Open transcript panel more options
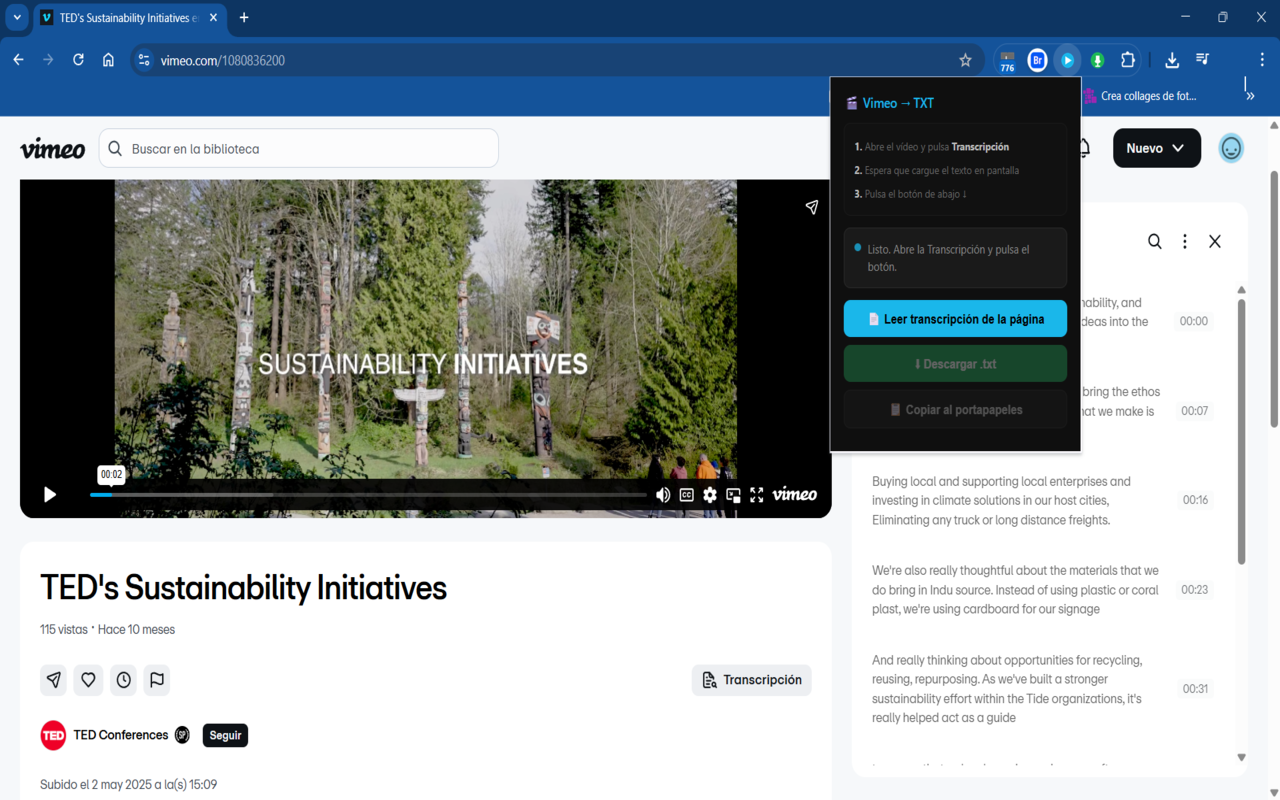 click(x=1185, y=241)
